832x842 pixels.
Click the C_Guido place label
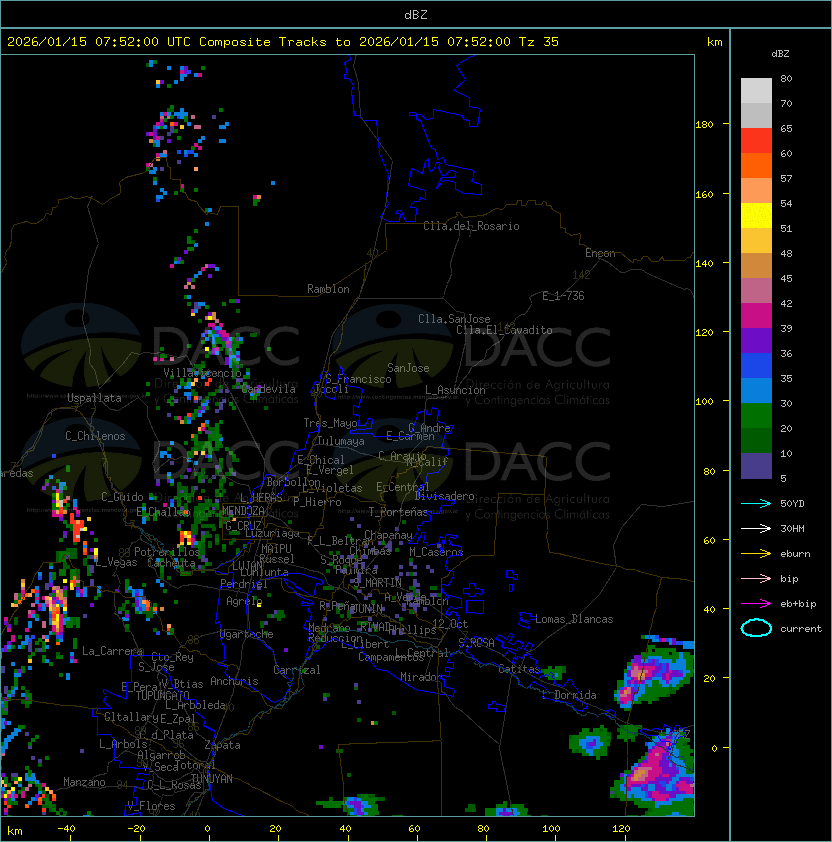click(122, 497)
